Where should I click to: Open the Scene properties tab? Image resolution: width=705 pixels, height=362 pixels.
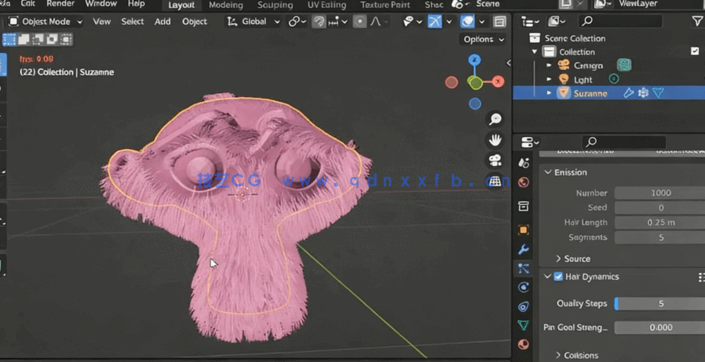(523, 163)
